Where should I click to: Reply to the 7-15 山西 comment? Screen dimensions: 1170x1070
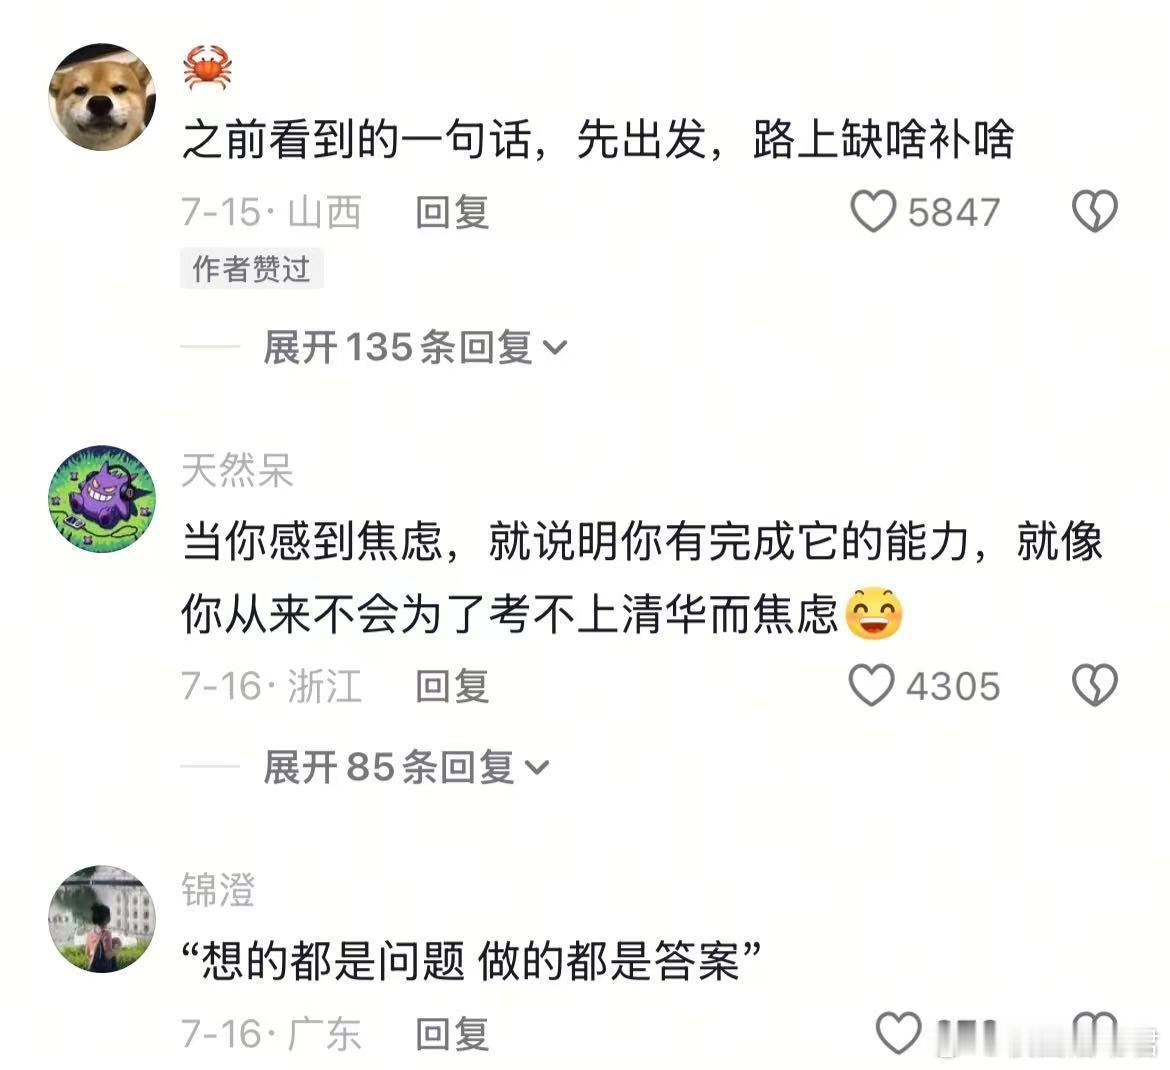point(452,212)
